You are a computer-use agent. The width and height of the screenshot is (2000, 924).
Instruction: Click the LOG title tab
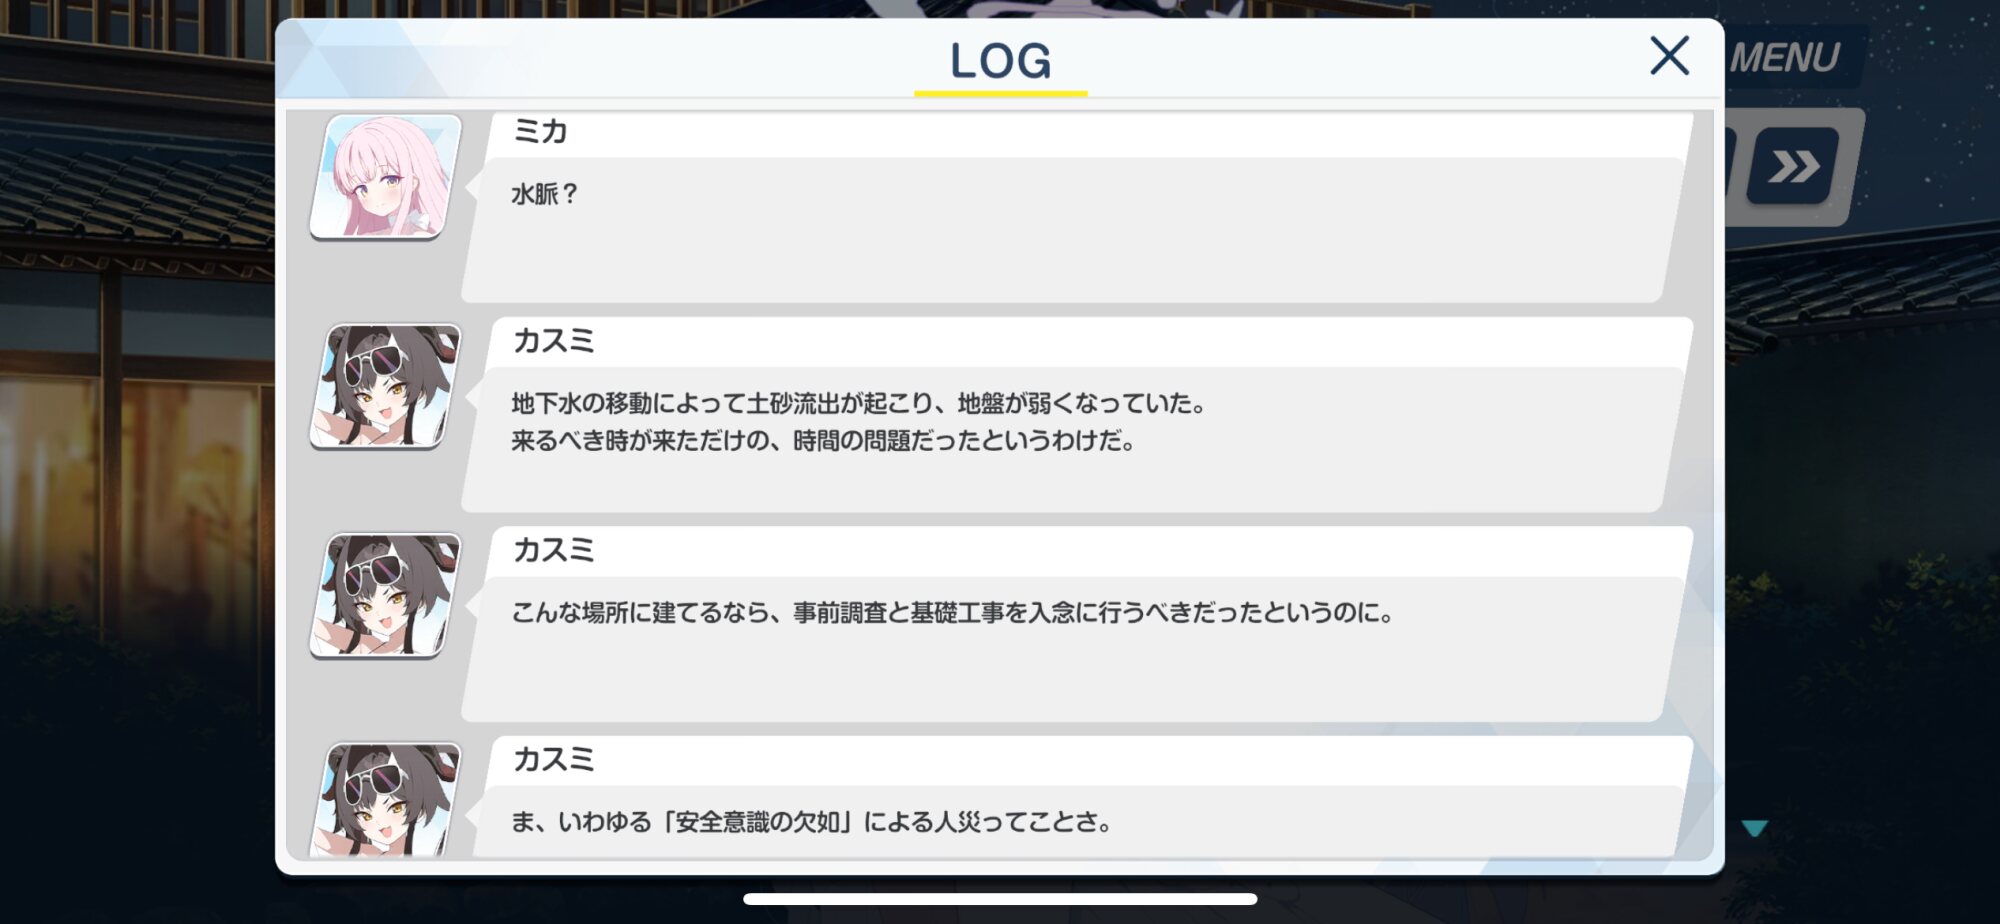1000,60
